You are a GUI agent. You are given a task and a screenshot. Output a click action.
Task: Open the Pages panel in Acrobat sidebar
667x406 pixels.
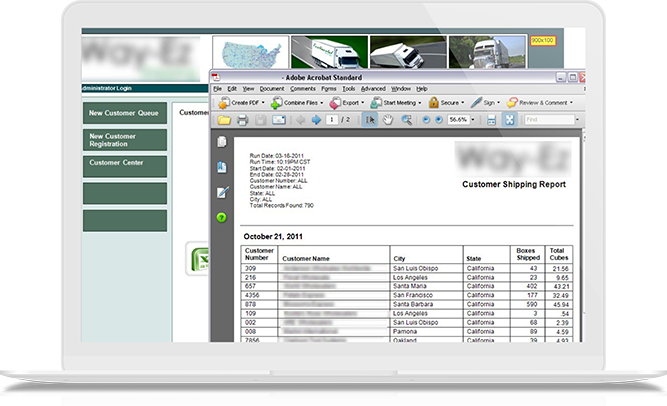(x=222, y=142)
